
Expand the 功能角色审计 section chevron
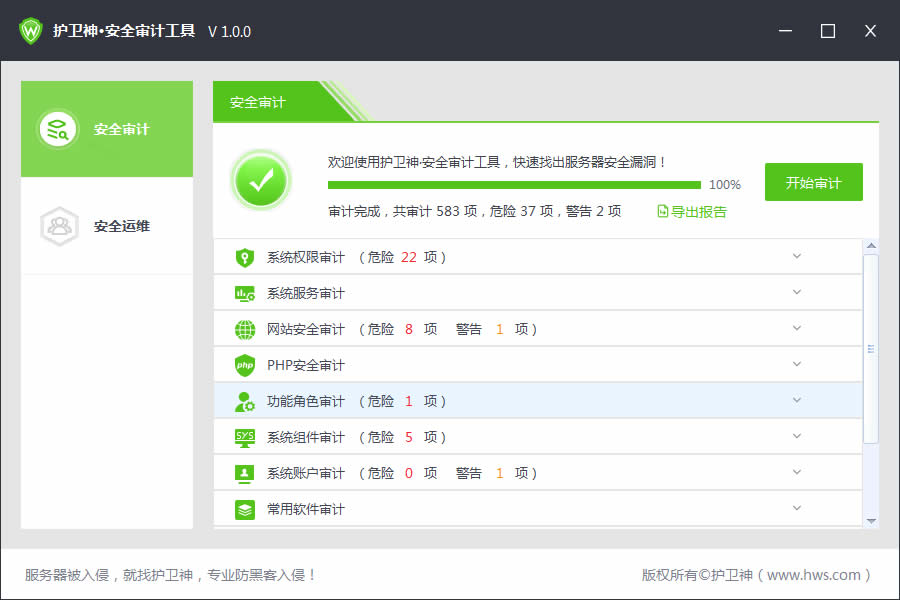pyautogui.click(x=797, y=400)
